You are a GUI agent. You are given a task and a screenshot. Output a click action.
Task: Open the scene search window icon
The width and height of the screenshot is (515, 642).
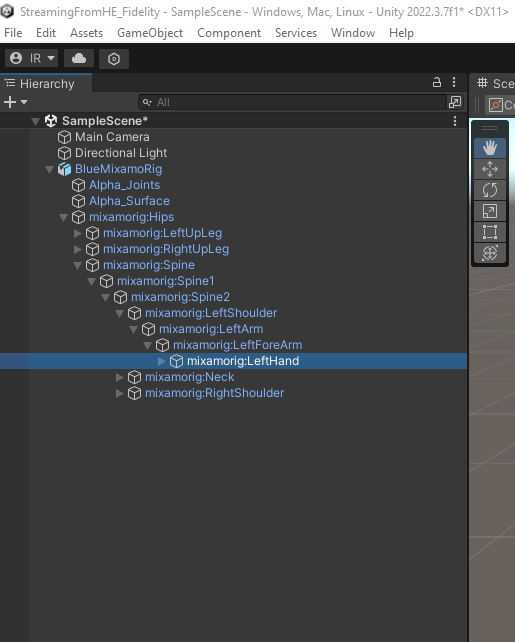[x=455, y=102]
